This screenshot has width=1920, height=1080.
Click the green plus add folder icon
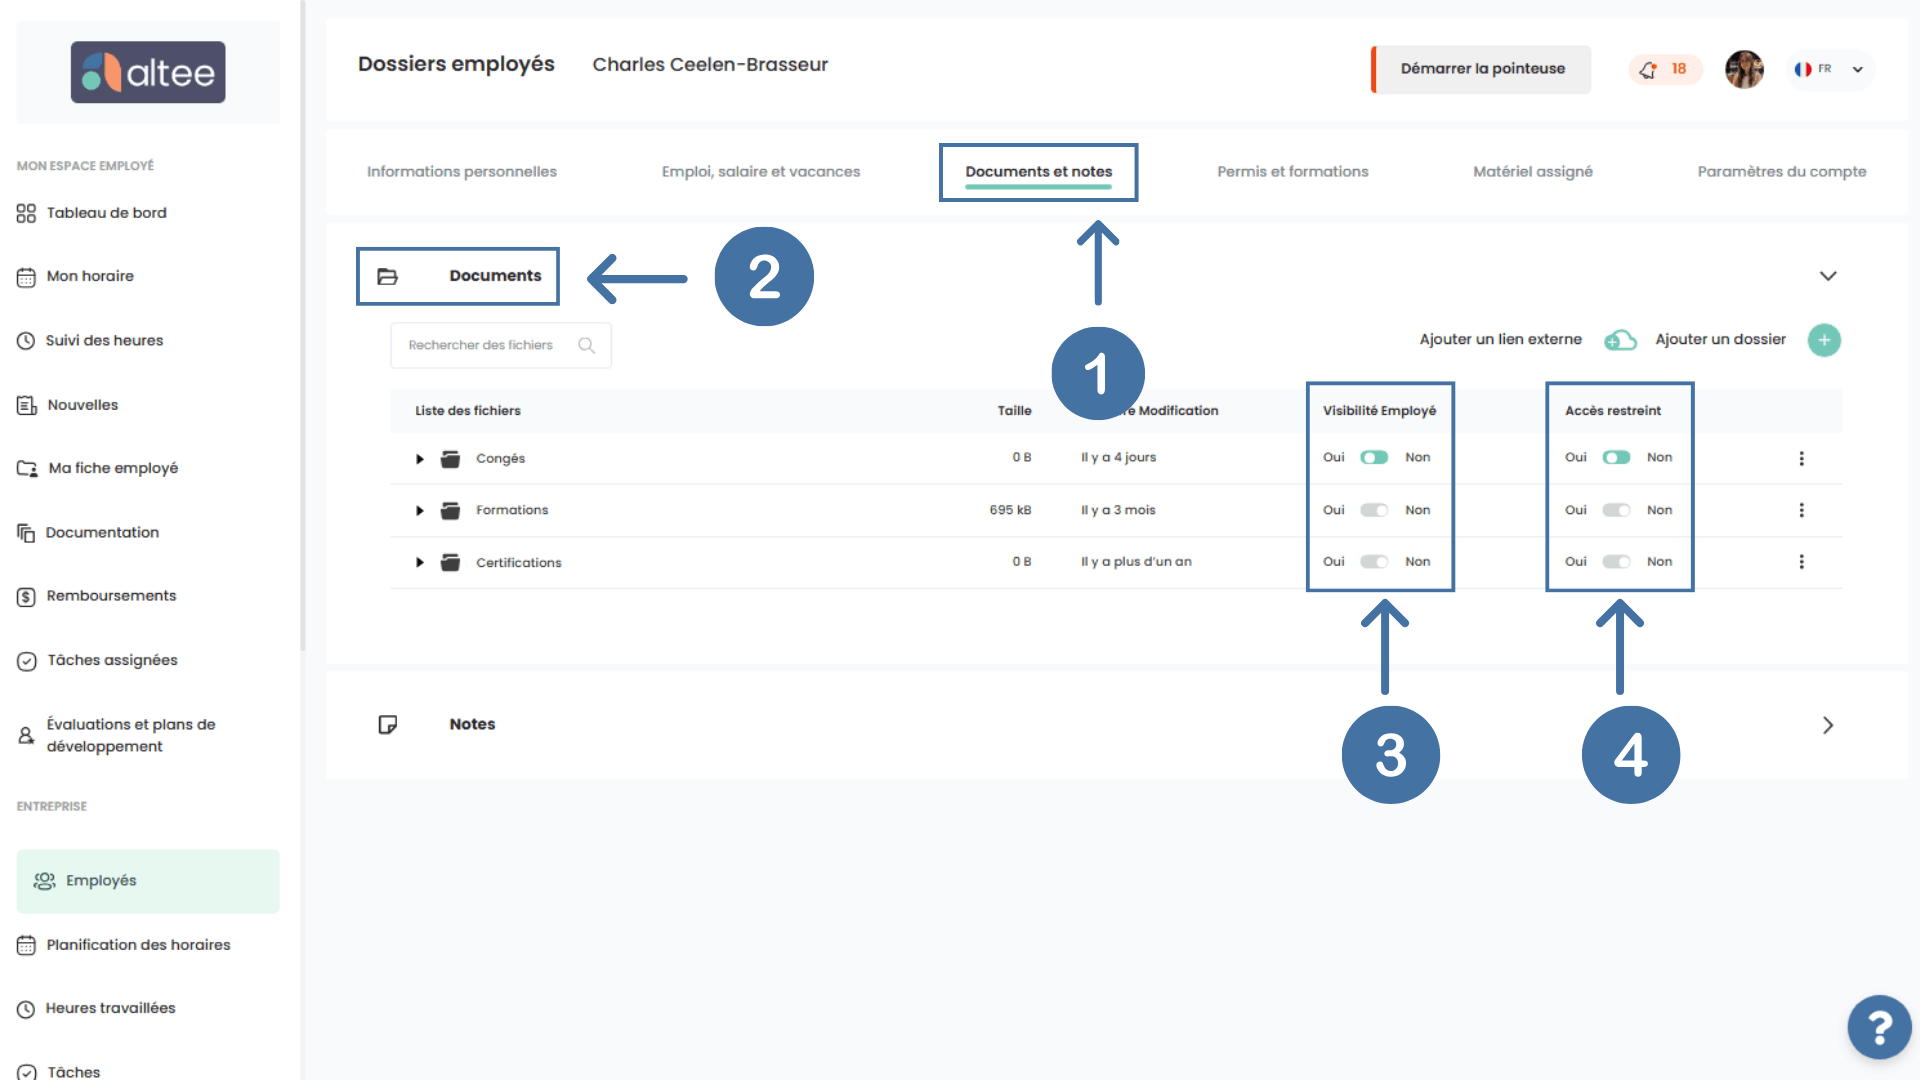[1824, 340]
